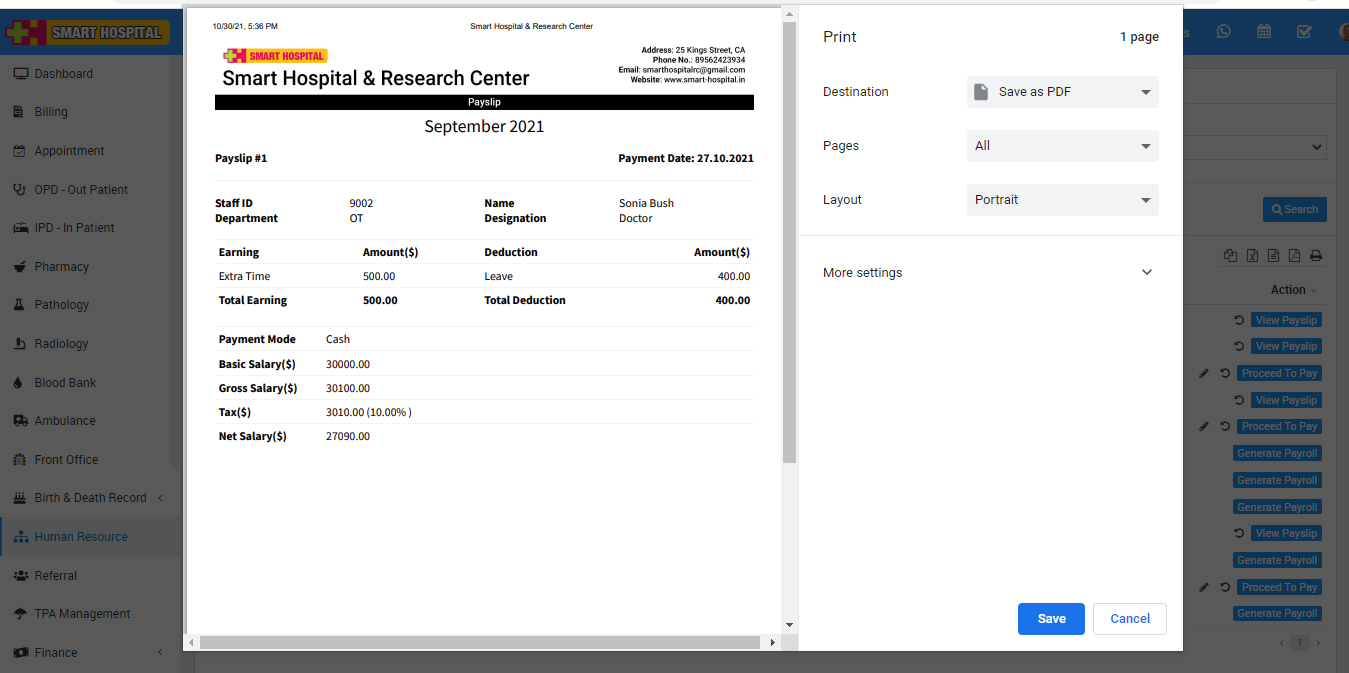Open Human Resource in the sidebar
Screen dimensions: 1349x673
coord(81,537)
